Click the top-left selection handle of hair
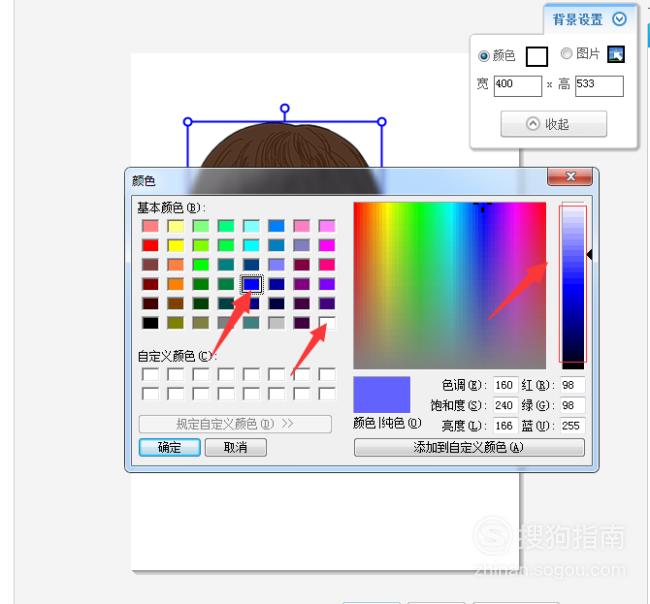The height and width of the screenshot is (604, 650). pos(188,122)
